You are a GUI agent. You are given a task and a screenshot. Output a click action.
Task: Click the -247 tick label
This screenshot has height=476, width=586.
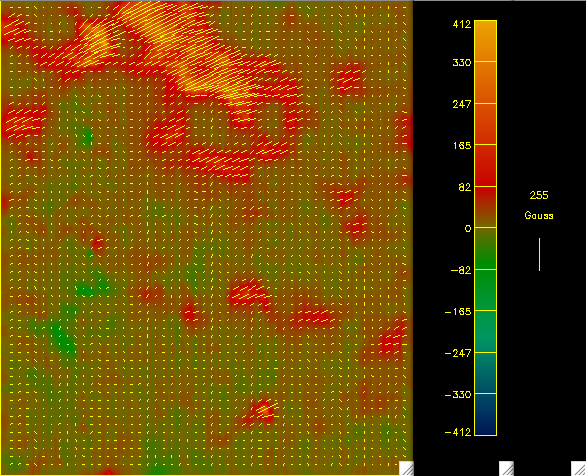[x=458, y=353]
